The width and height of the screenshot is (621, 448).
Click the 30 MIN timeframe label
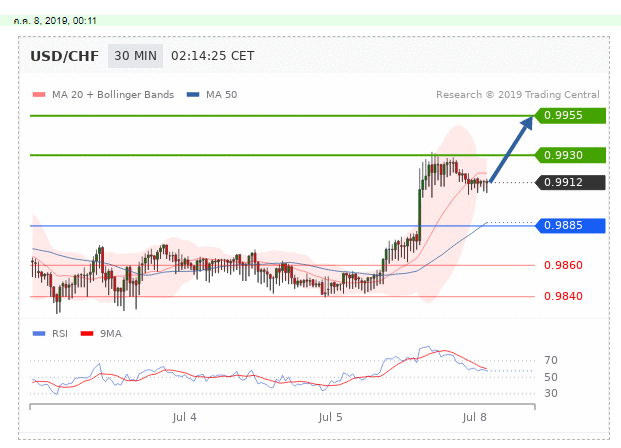135,56
